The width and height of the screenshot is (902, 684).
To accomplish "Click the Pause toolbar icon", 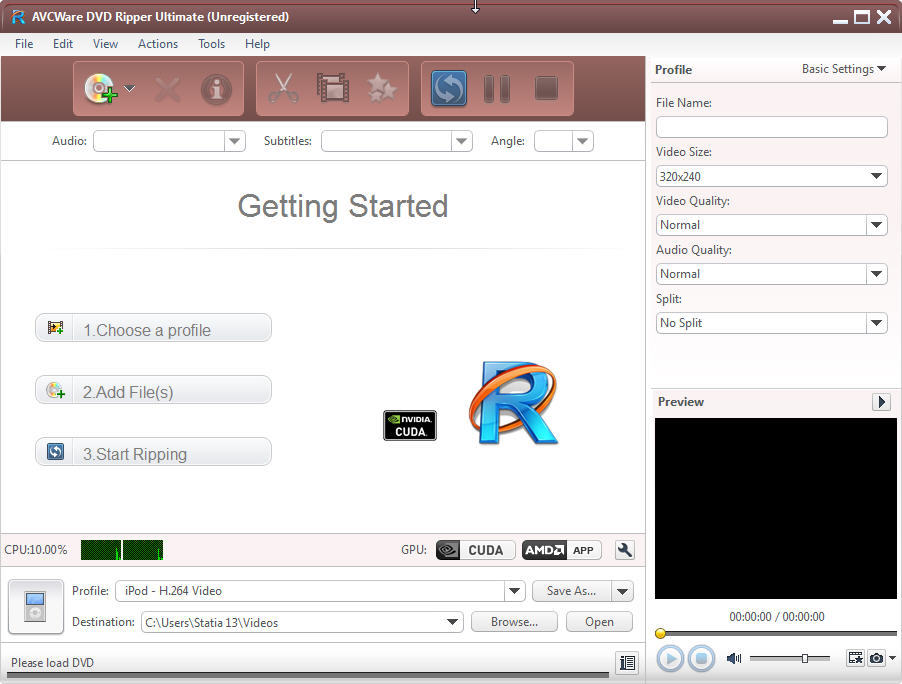I will pos(496,89).
